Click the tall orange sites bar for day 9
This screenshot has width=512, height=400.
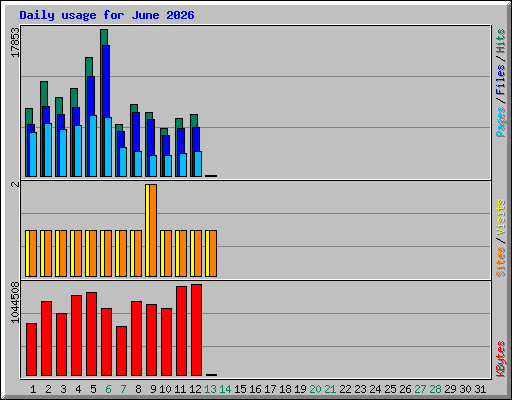point(153,230)
